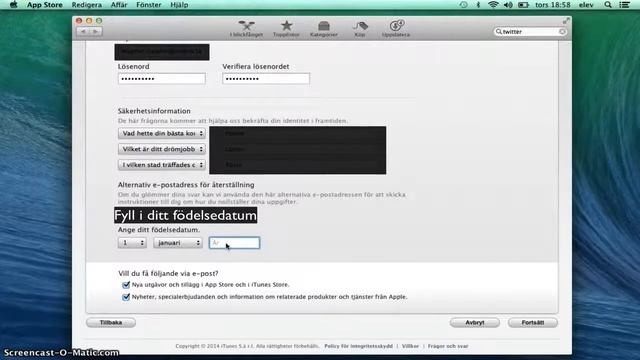
Task: Open the Purchases (Köp) toolbar section
Action: pyautogui.click(x=360, y=29)
